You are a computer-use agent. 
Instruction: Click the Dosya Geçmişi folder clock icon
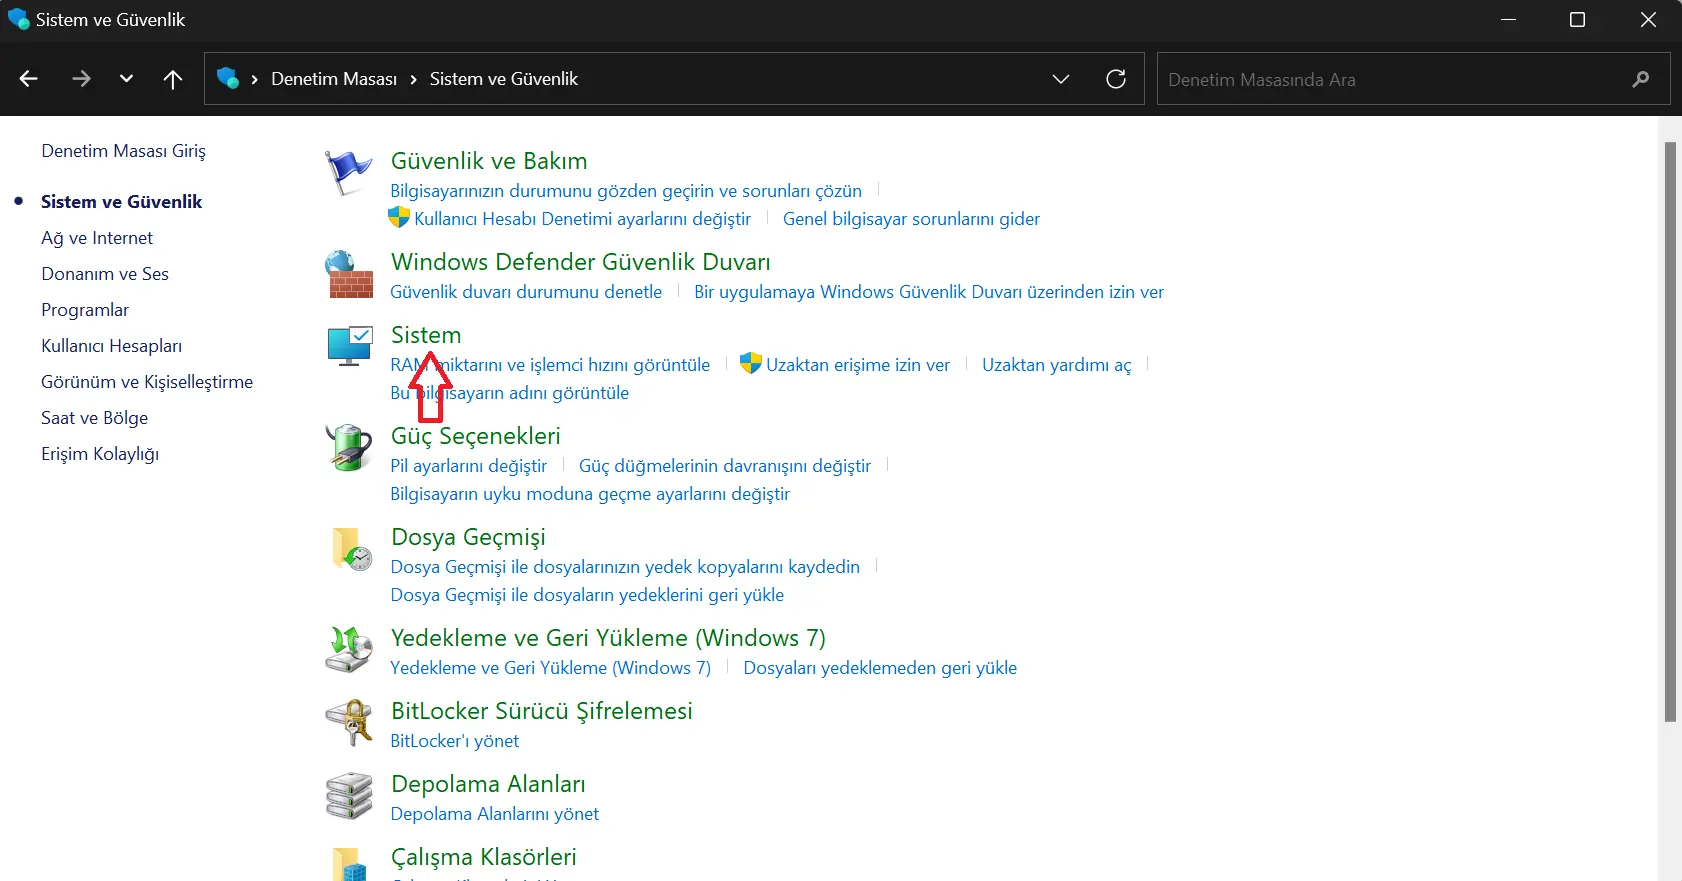[x=351, y=549]
